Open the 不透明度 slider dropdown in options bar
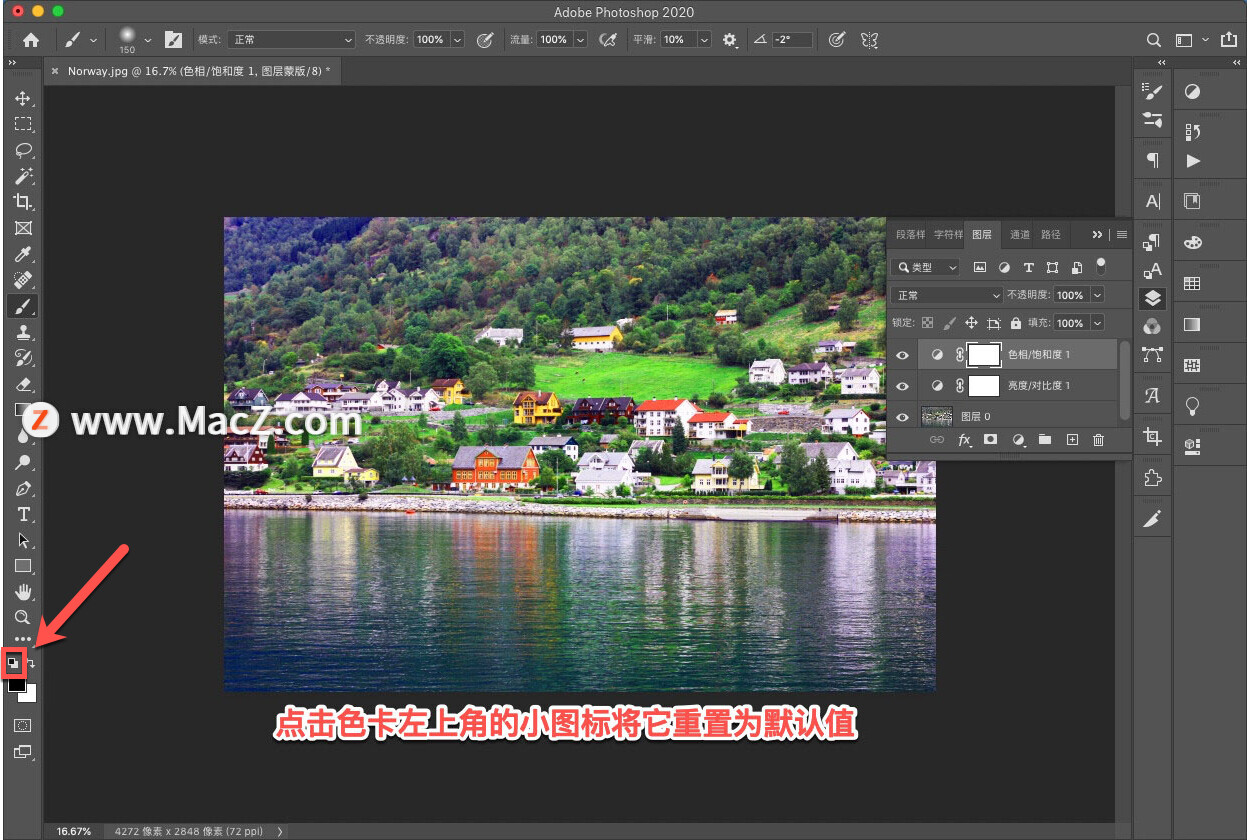Viewport: 1247px width, 840px height. [457, 40]
